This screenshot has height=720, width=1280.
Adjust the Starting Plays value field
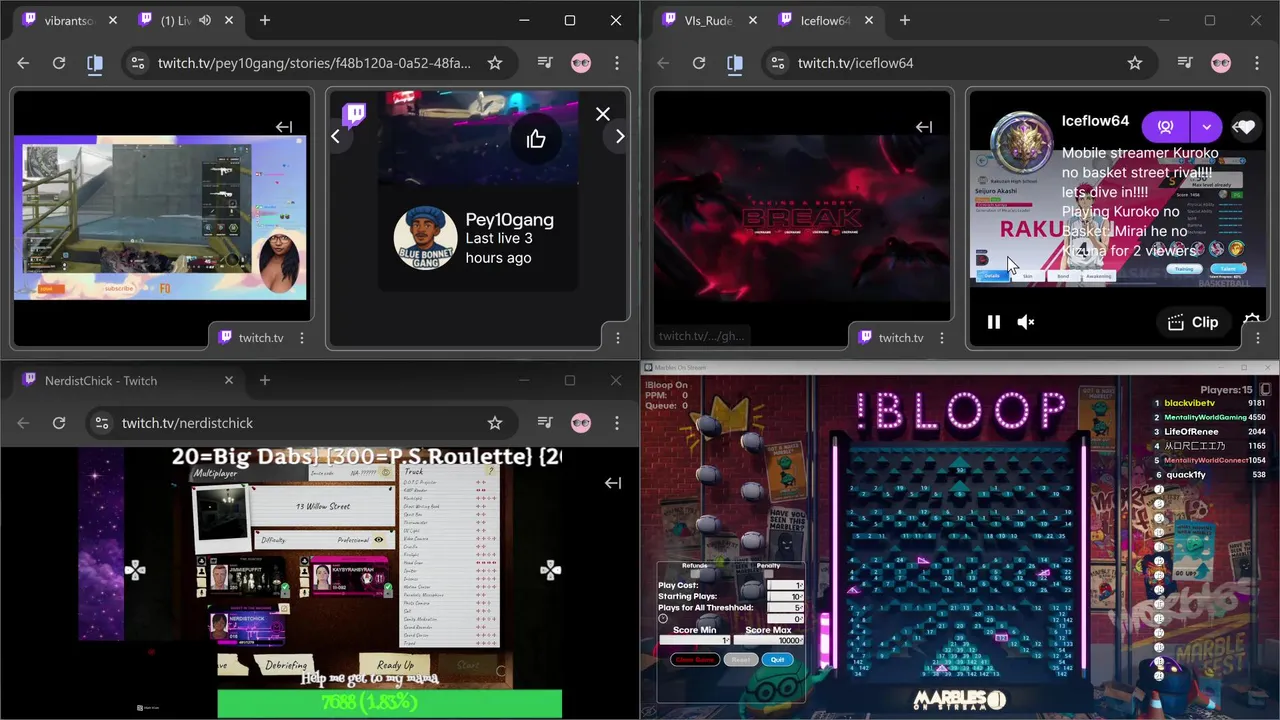pyautogui.click(x=785, y=597)
